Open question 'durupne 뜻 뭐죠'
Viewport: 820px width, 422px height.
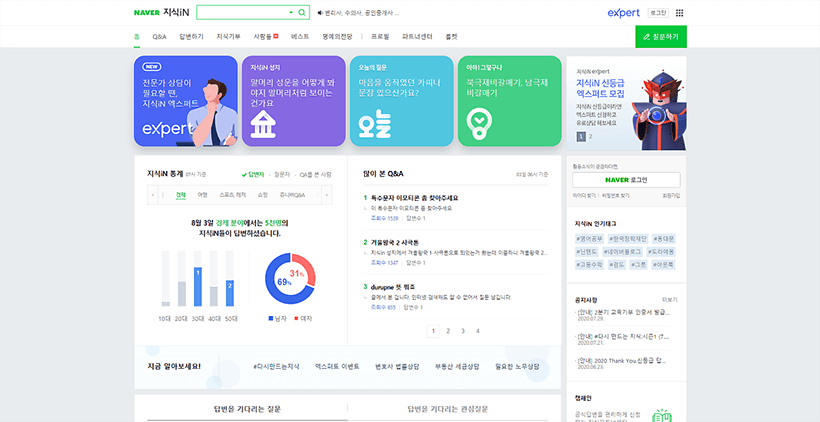(393, 287)
